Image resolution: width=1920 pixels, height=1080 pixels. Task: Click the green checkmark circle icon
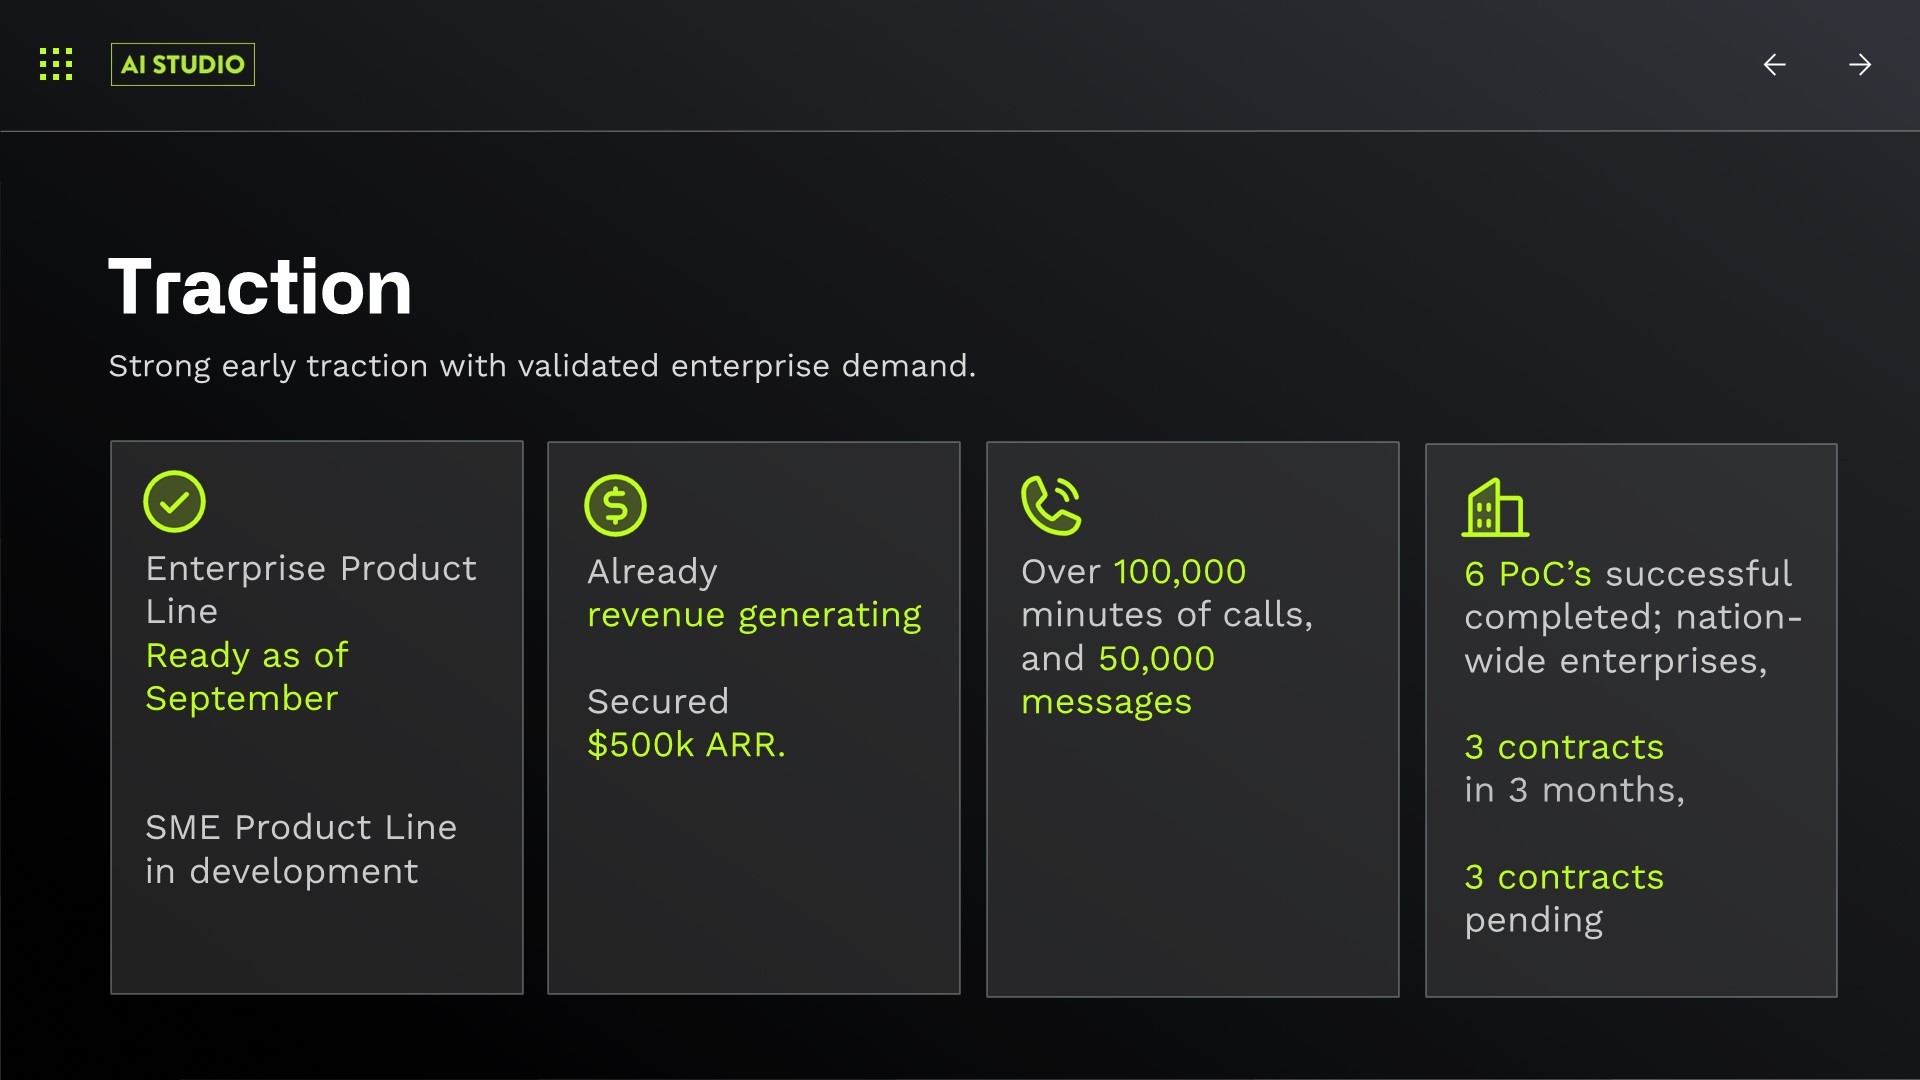tap(174, 501)
